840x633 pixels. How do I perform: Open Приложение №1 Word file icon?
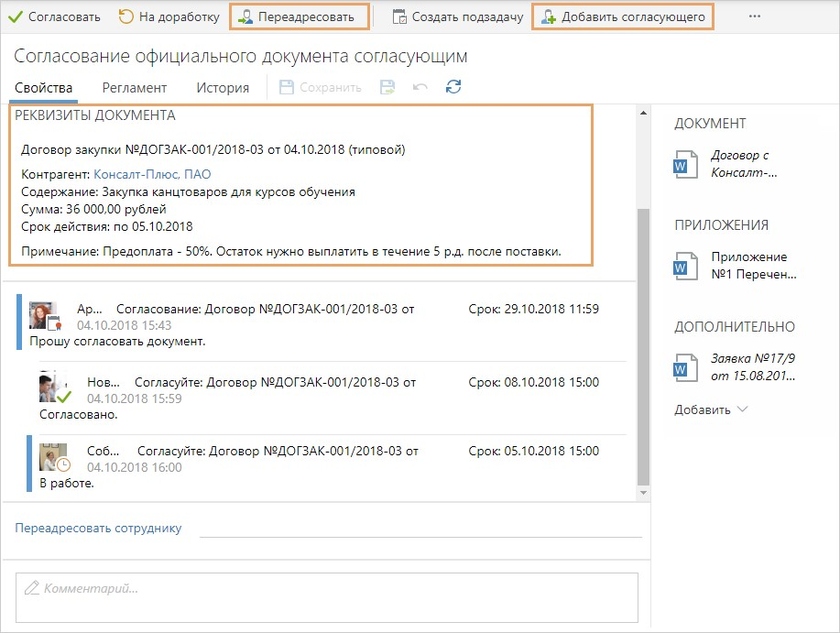(686, 266)
